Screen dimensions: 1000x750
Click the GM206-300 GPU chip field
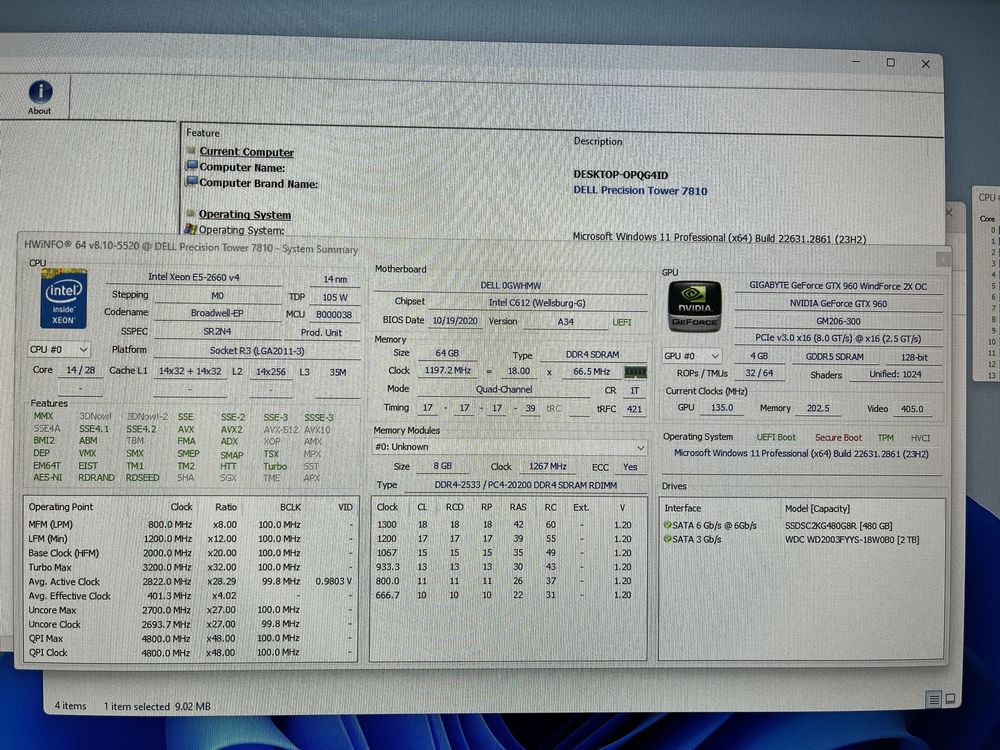[x=838, y=321]
